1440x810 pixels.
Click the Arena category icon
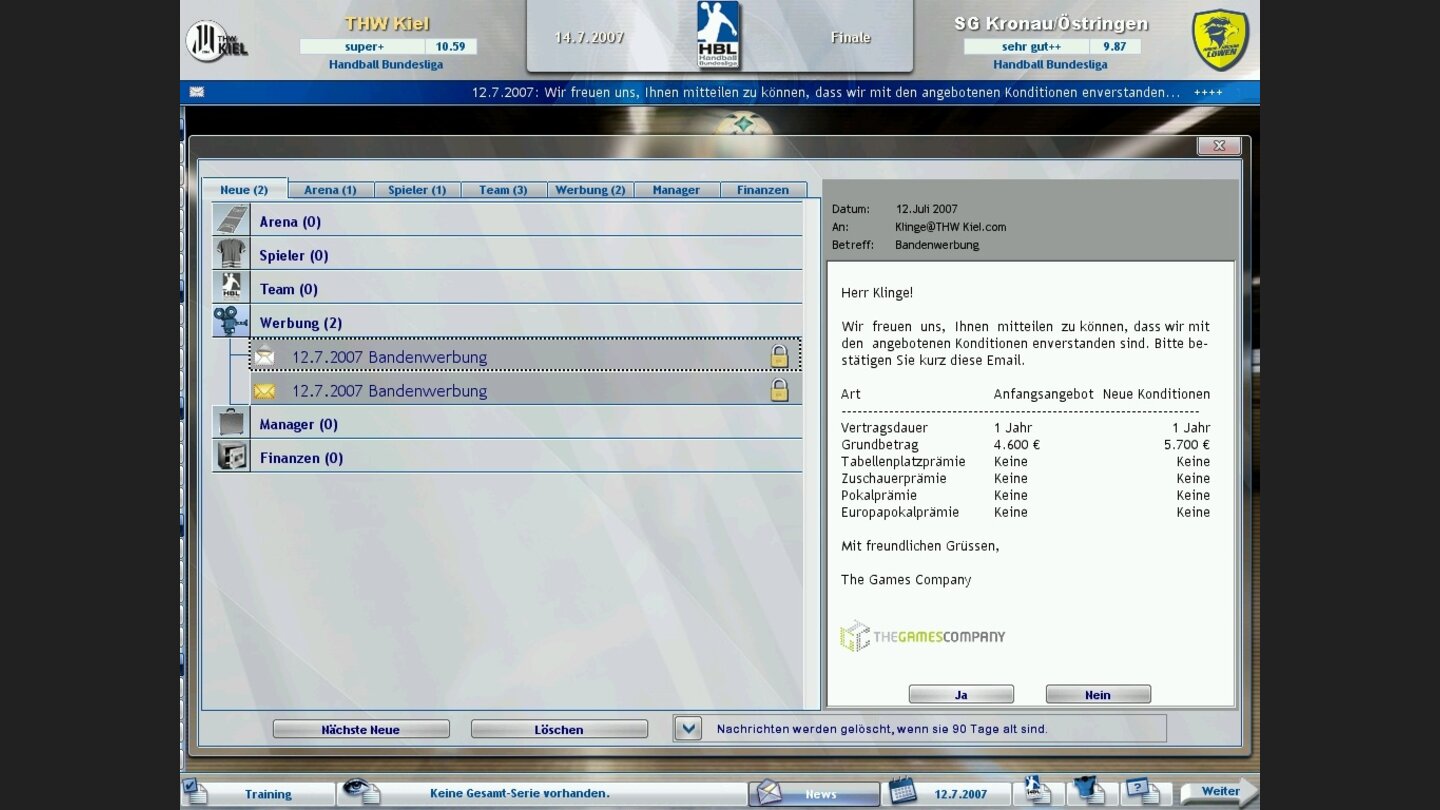coord(231,221)
